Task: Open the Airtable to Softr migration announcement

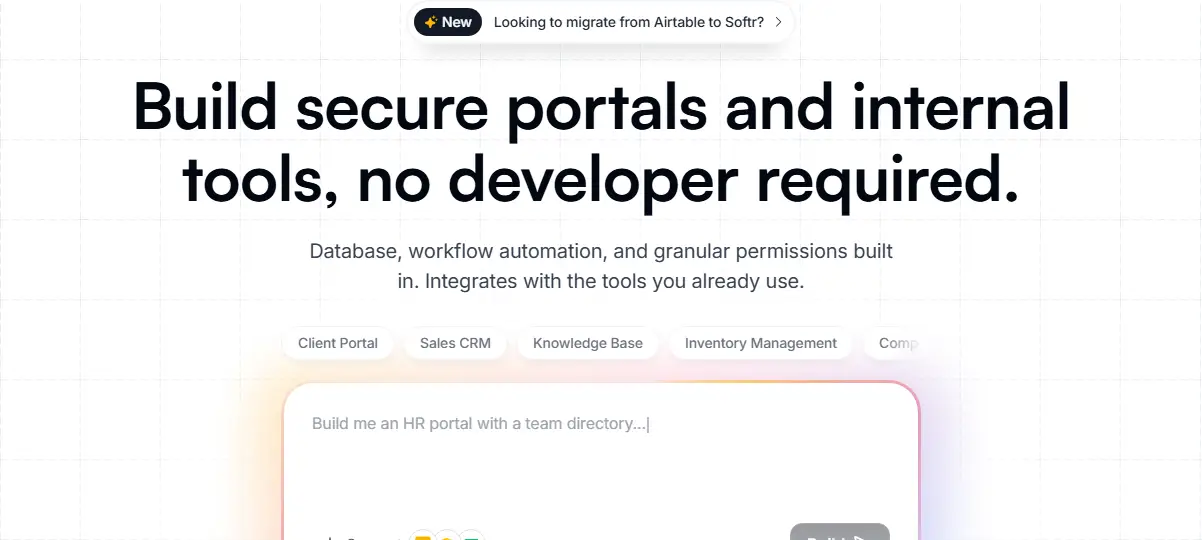Action: point(603,22)
